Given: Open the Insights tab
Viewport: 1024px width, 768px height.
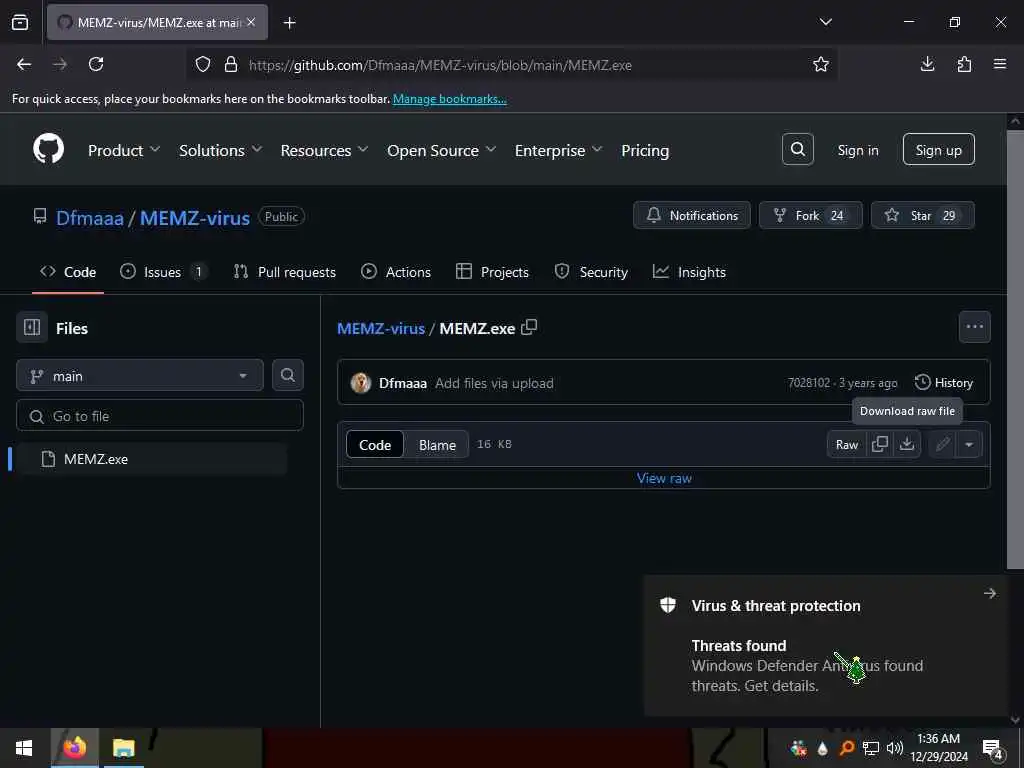Looking at the screenshot, I should 689,272.
